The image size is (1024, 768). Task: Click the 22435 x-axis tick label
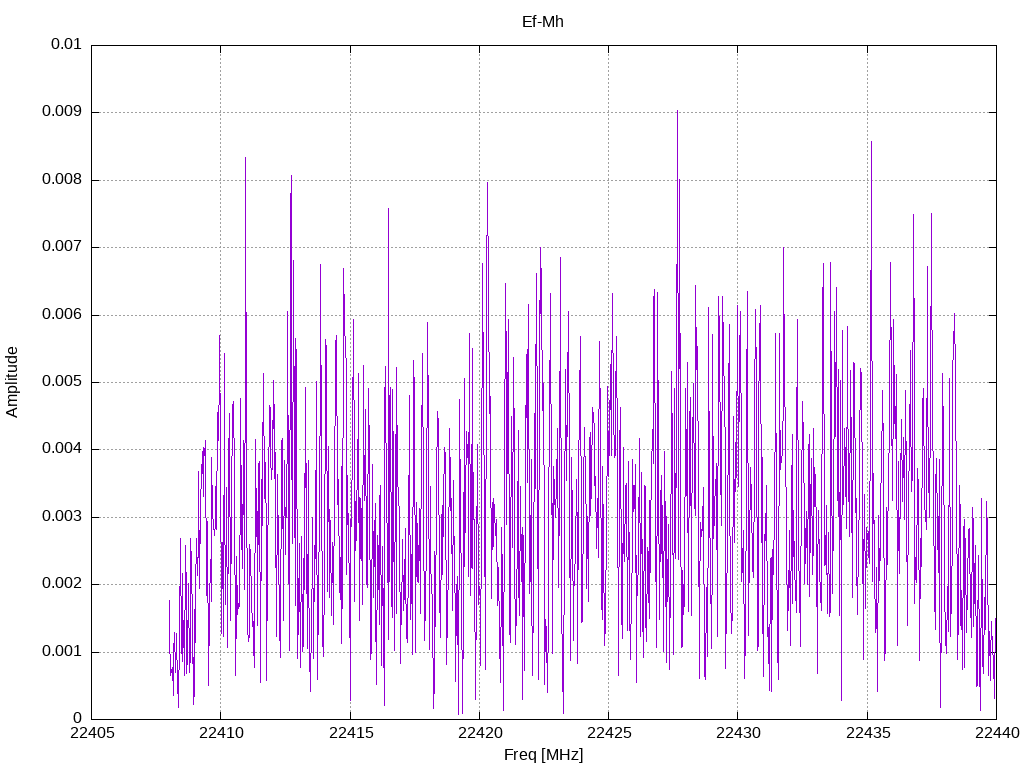coord(868,733)
